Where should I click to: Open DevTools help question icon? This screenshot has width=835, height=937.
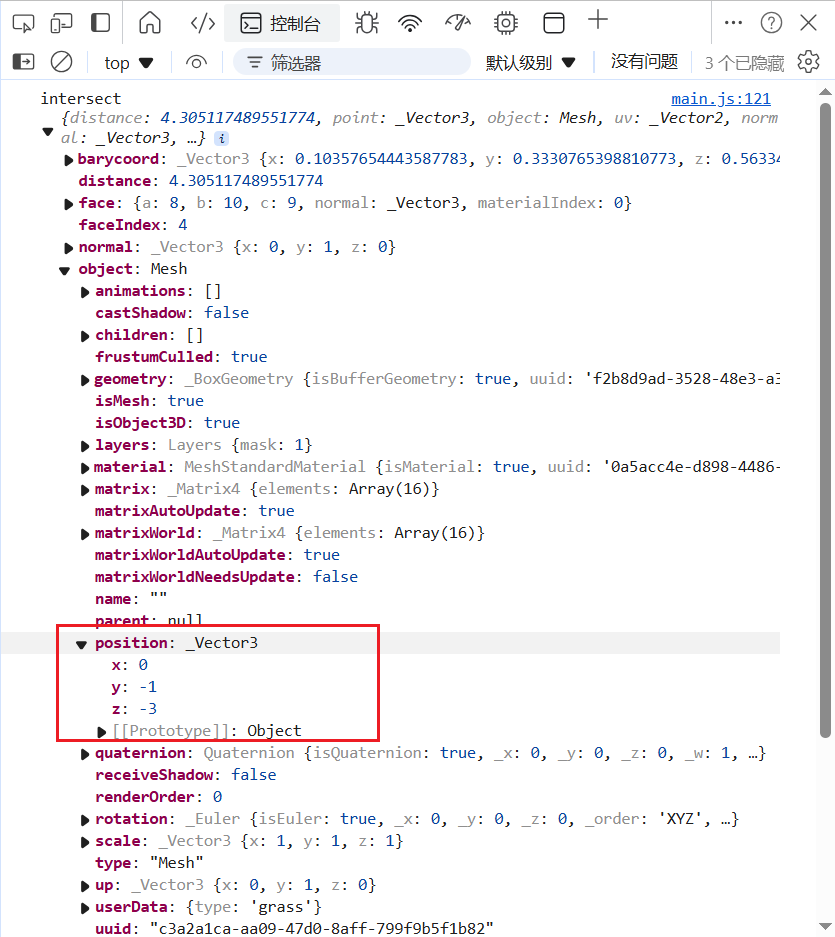tap(772, 23)
